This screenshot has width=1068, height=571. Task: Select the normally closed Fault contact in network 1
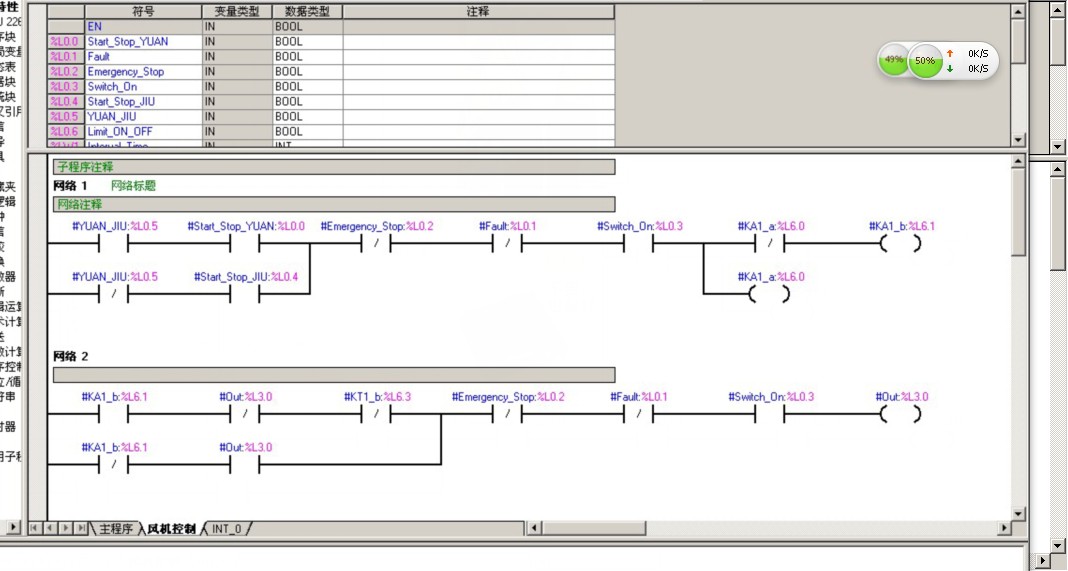[507, 243]
